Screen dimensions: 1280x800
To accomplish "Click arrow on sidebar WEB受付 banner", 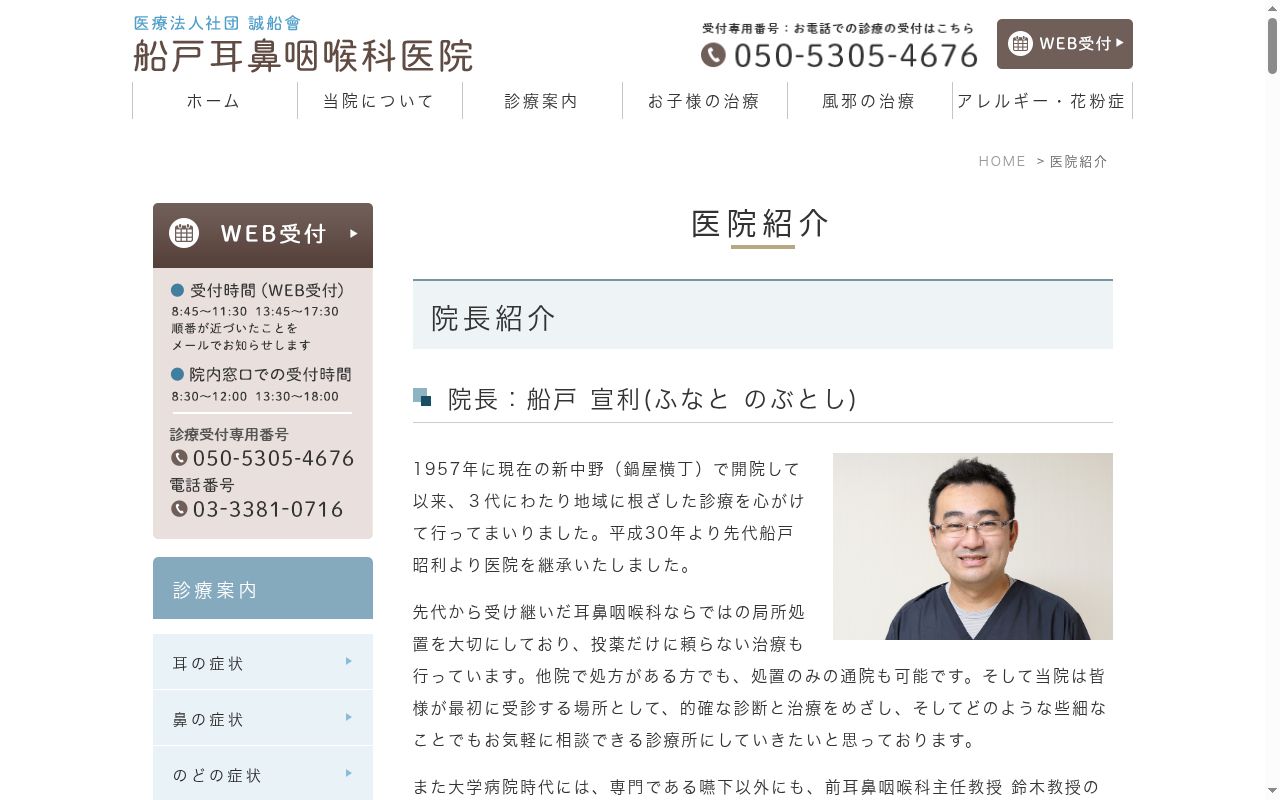I will (354, 233).
